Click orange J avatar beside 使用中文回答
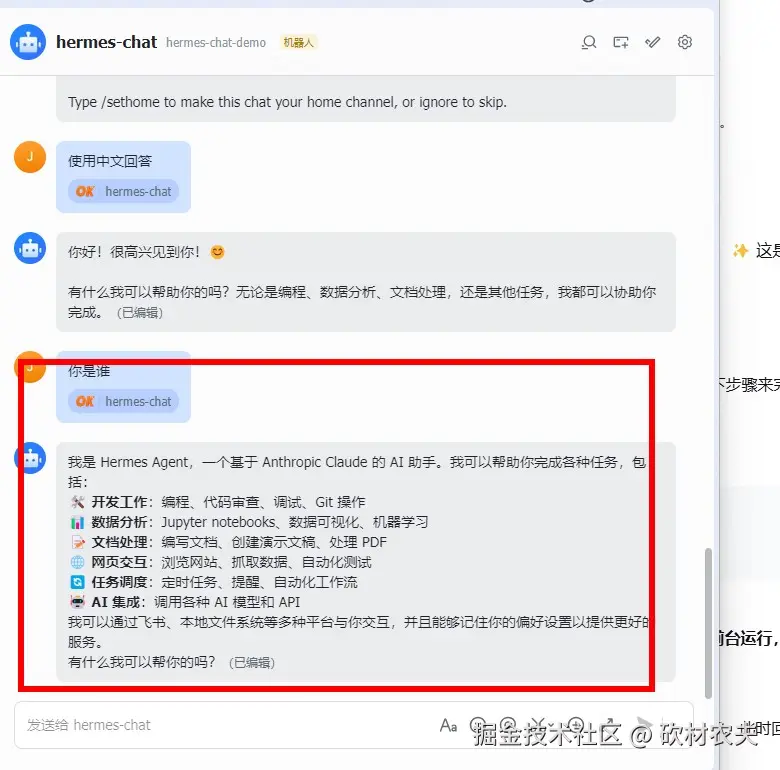Viewport: 780px width, 770px height. [x=30, y=157]
